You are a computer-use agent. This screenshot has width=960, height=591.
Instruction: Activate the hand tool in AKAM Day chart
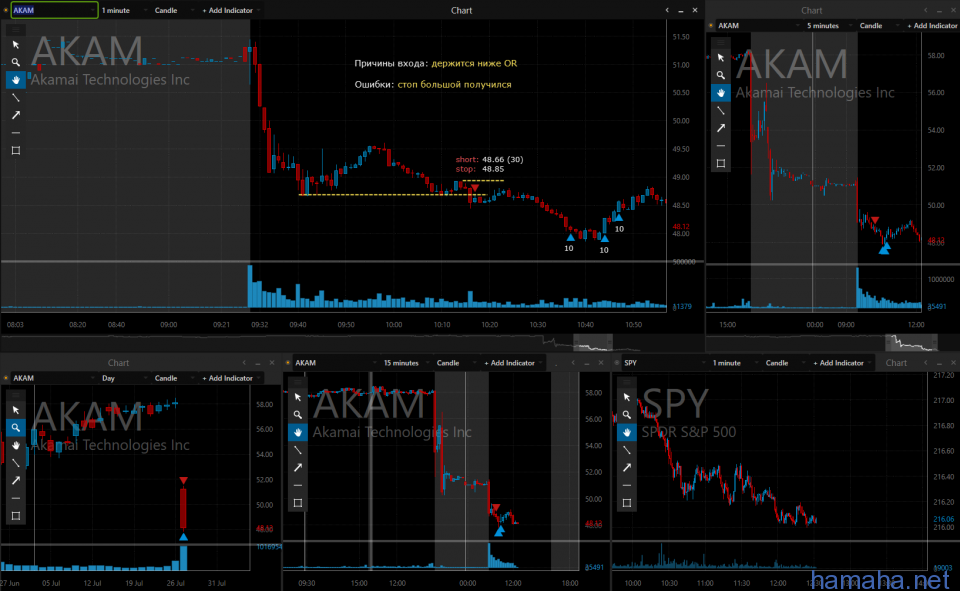pos(16,445)
